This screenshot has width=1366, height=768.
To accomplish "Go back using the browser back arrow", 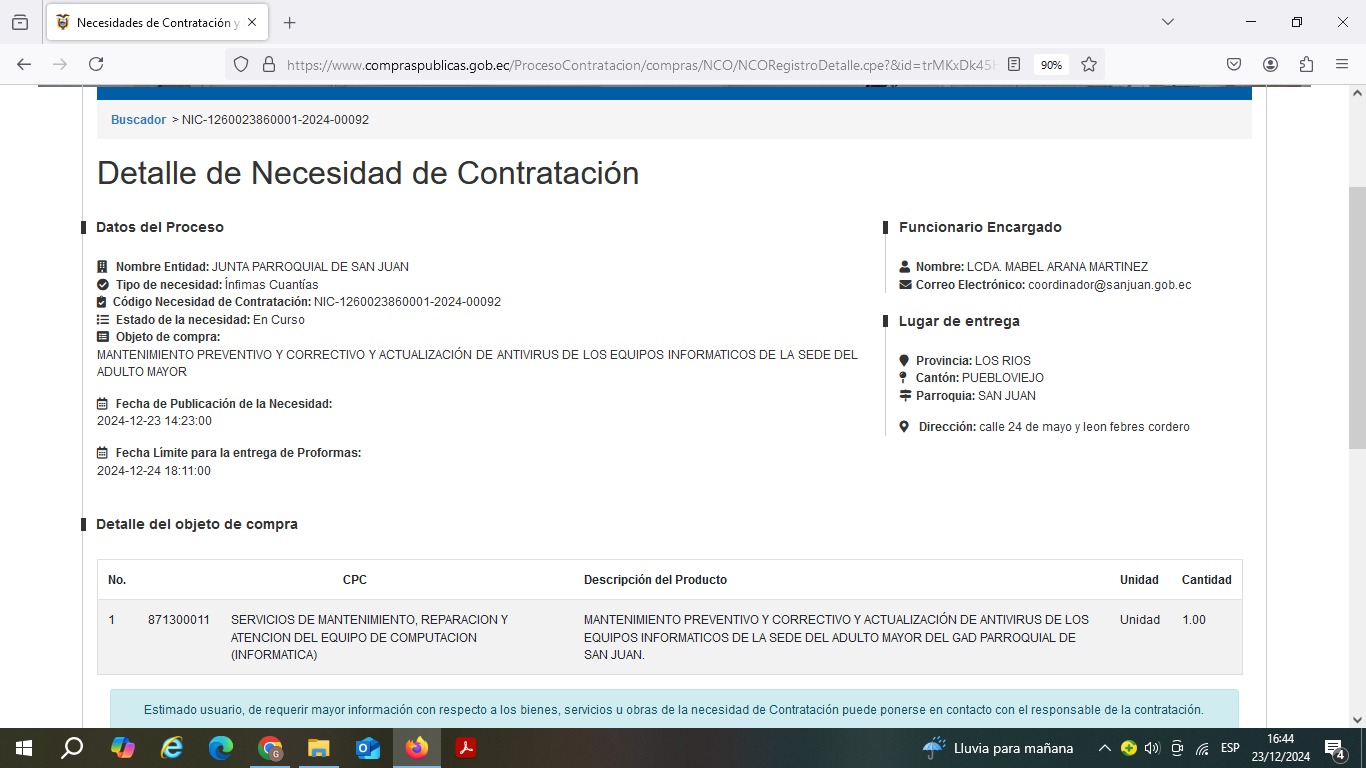I will 24,64.
